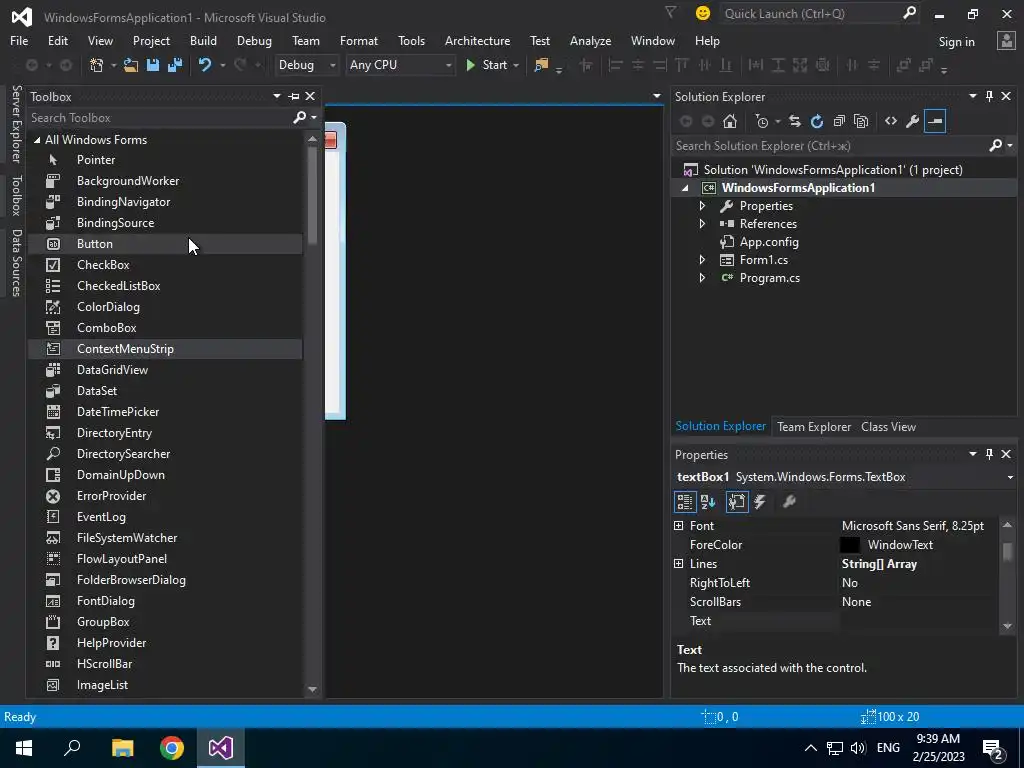1024x768 pixels.
Task: Select the Button control in Toolbox
Action: pos(165,244)
